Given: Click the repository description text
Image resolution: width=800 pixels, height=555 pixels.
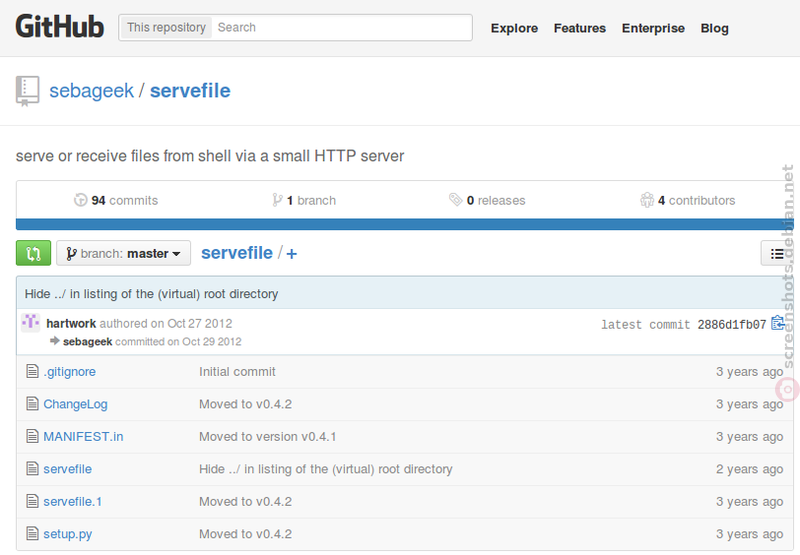Looking at the screenshot, I should 210,156.
